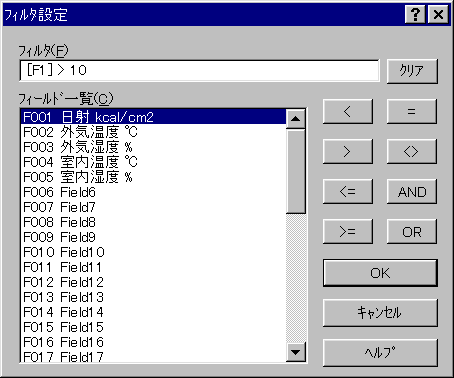454x378 pixels.
Task: Select field F014 Field14
Action: pyautogui.click(x=153, y=312)
